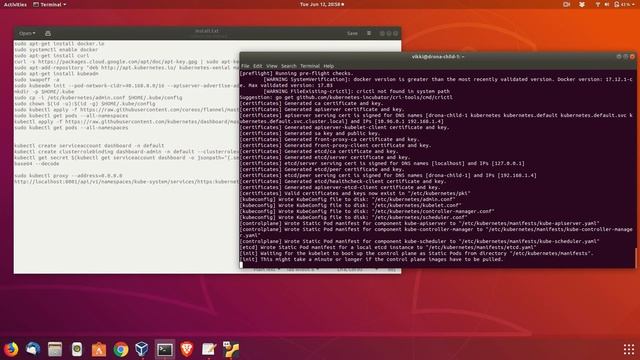
Task: Expand the system menu arrow in the top bar
Action: point(633,4)
